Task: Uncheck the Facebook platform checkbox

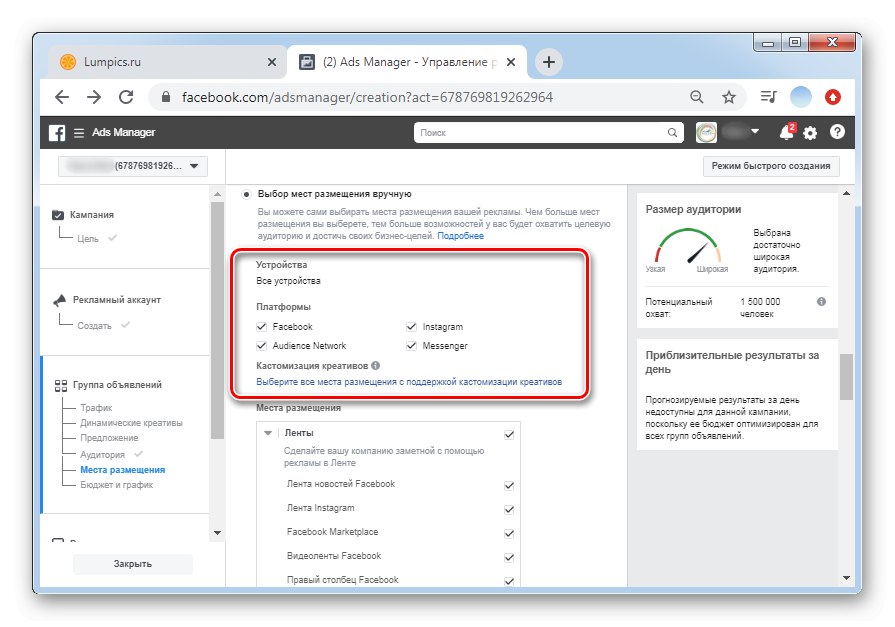Action: click(261, 327)
